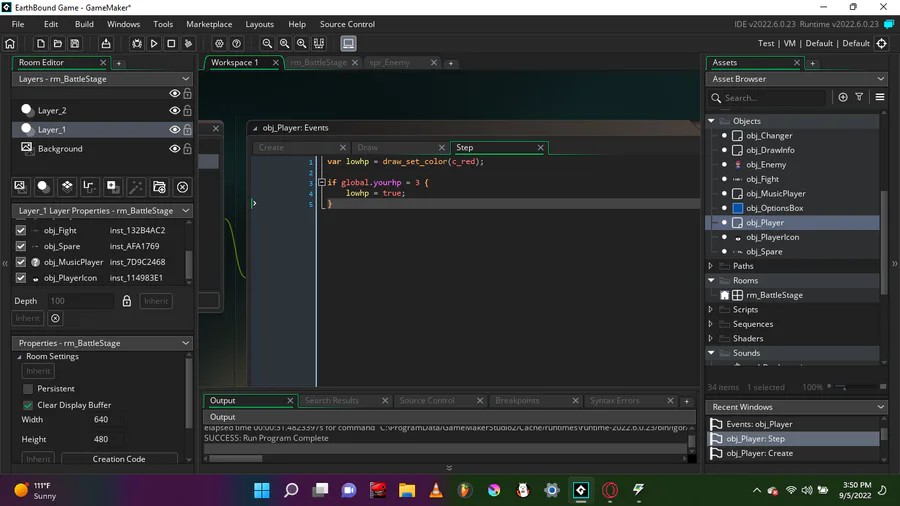Open the Syntax Errors tab
This screenshot has width=900, height=506.
pyautogui.click(x=615, y=400)
